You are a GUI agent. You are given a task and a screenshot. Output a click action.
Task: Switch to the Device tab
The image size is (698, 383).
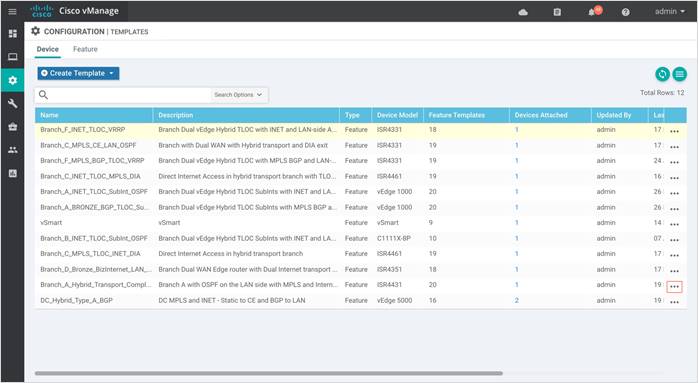[48, 49]
